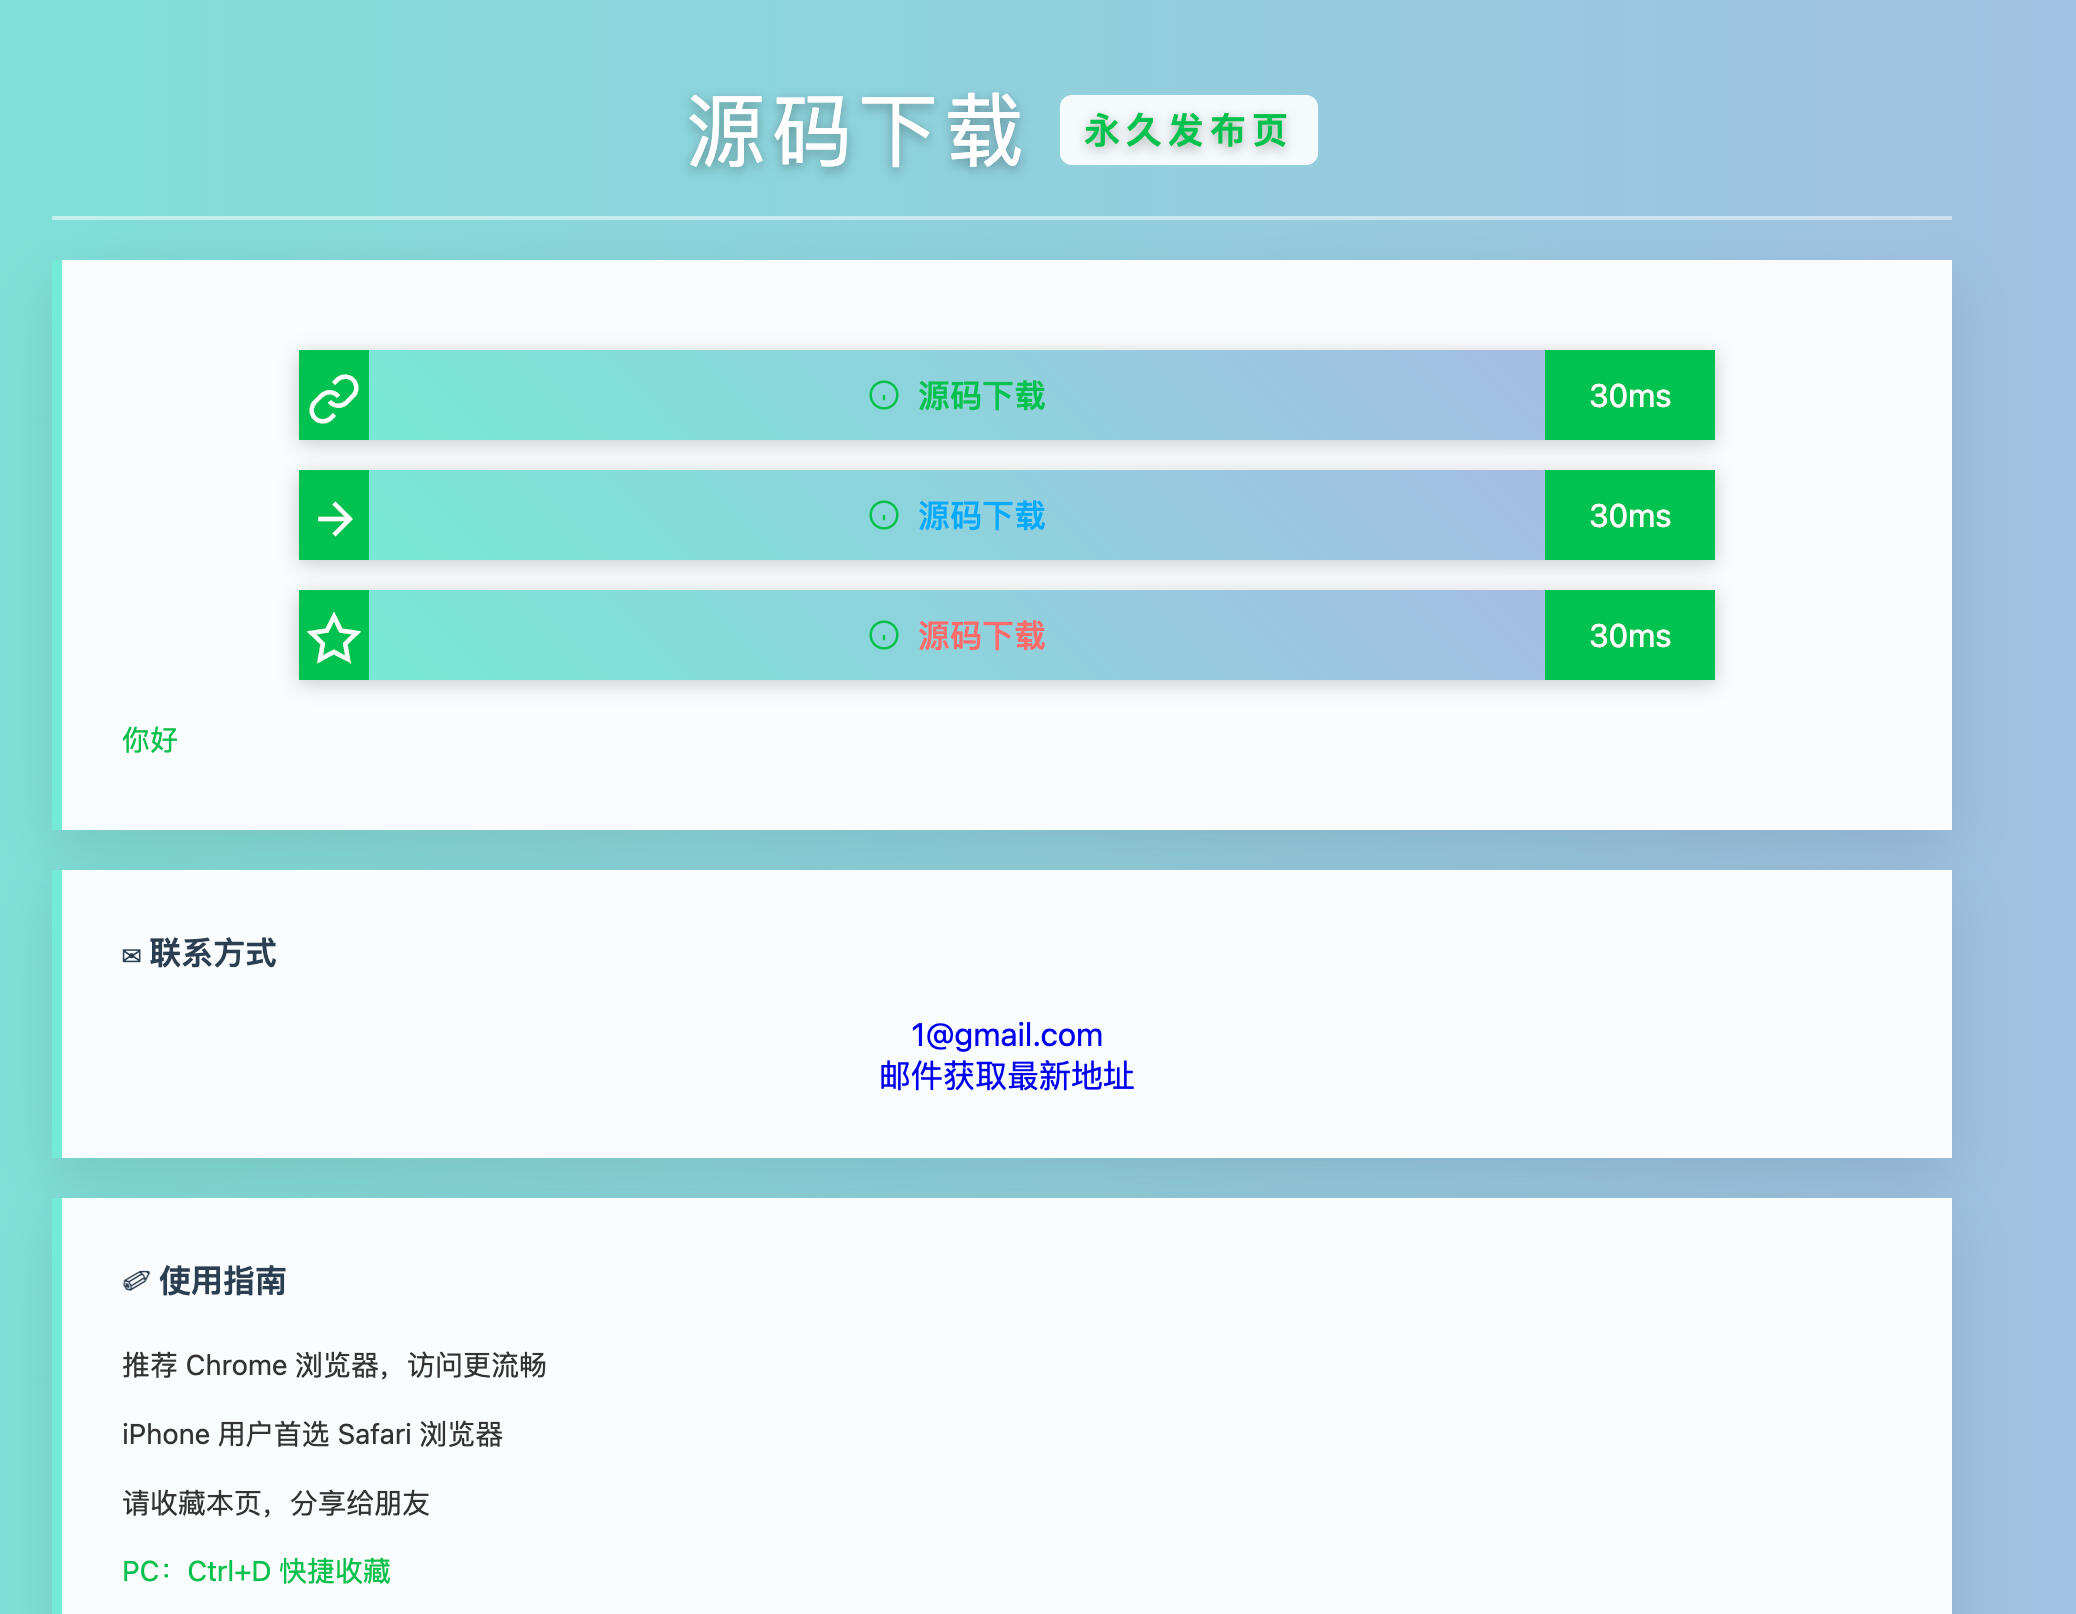
Task: Click the 你好 link
Action: (148, 740)
